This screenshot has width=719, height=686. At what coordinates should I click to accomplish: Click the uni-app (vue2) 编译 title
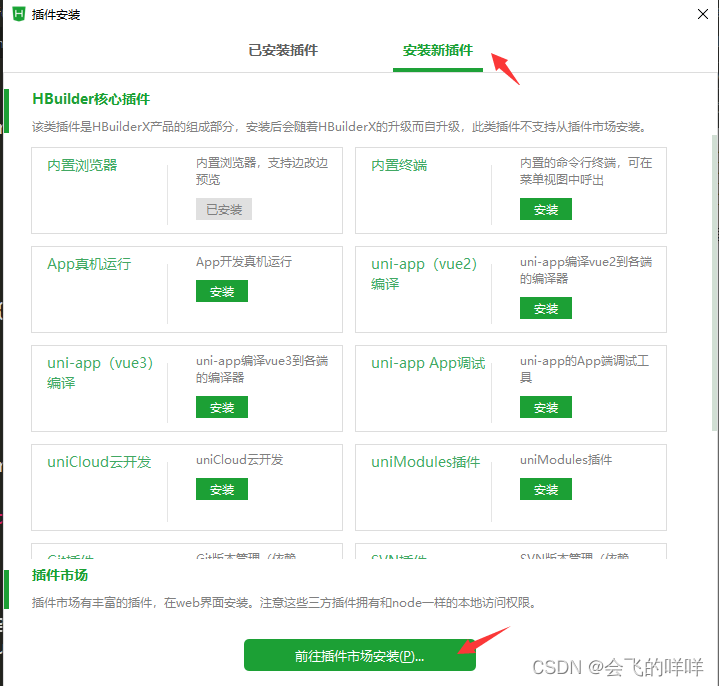[424, 274]
